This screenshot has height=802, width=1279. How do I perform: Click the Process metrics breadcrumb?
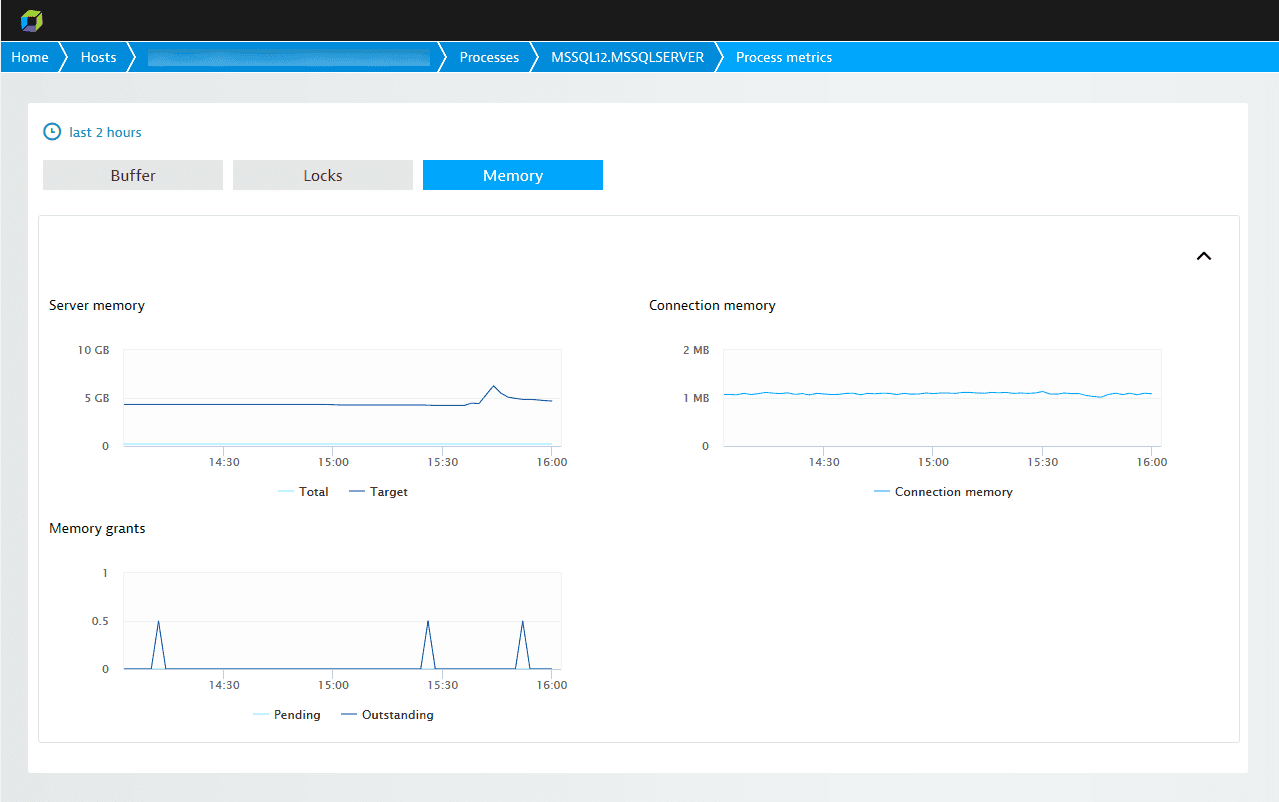(x=784, y=57)
